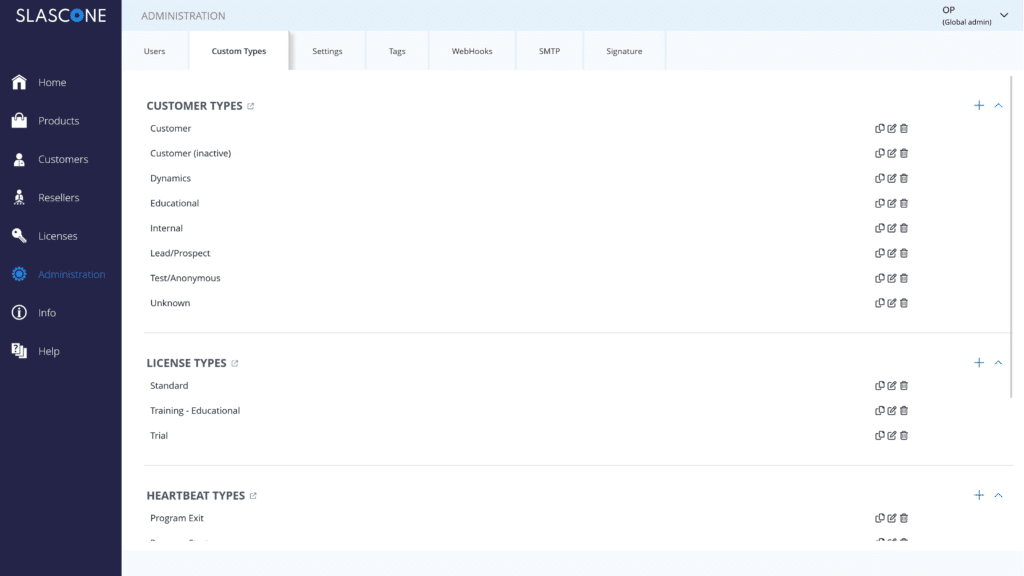Collapse the Customer Types section
The width and height of the screenshot is (1024, 576).
click(998, 106)
